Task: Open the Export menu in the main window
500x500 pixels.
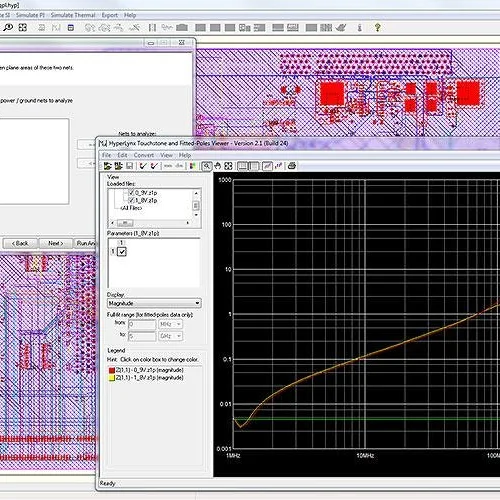Action: pos(110,15)
